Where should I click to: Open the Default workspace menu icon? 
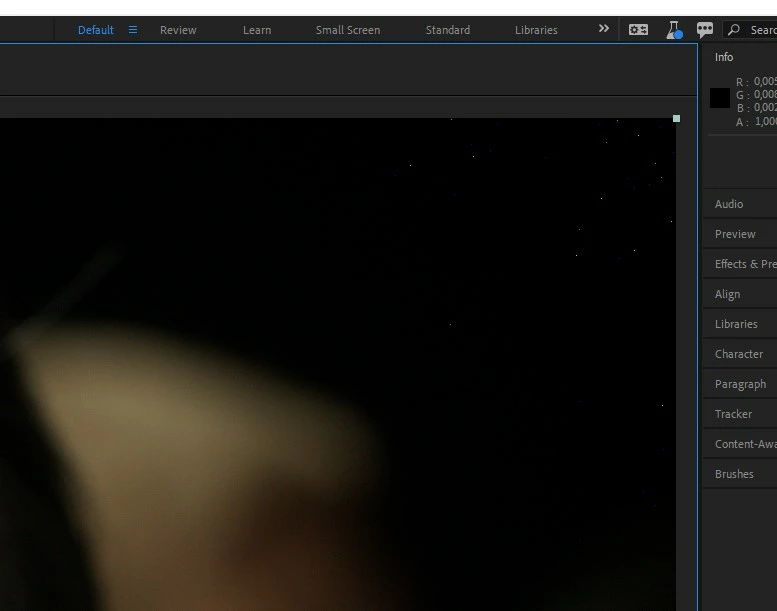click(x=133, y=30)
